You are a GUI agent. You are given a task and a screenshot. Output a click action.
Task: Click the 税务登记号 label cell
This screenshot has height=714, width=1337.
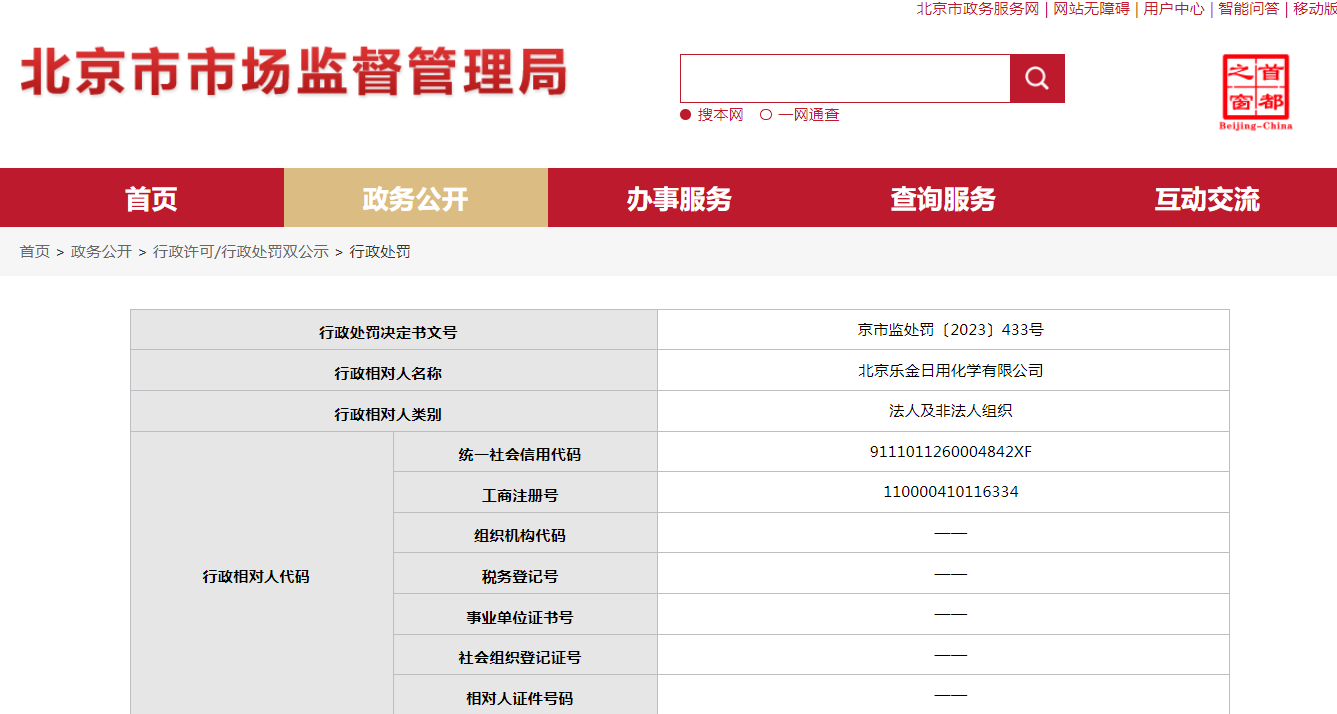[x=525, y=575]
